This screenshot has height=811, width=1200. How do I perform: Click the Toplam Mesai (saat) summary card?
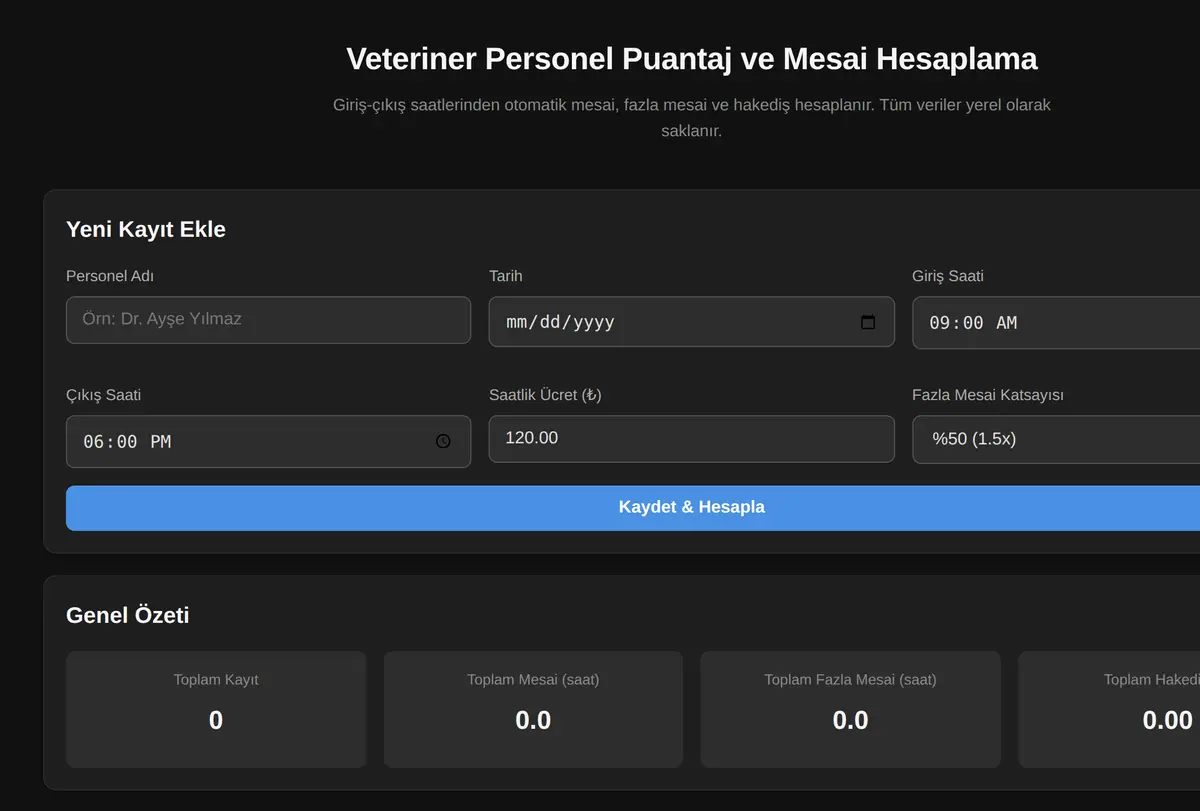tap(533, 709)
